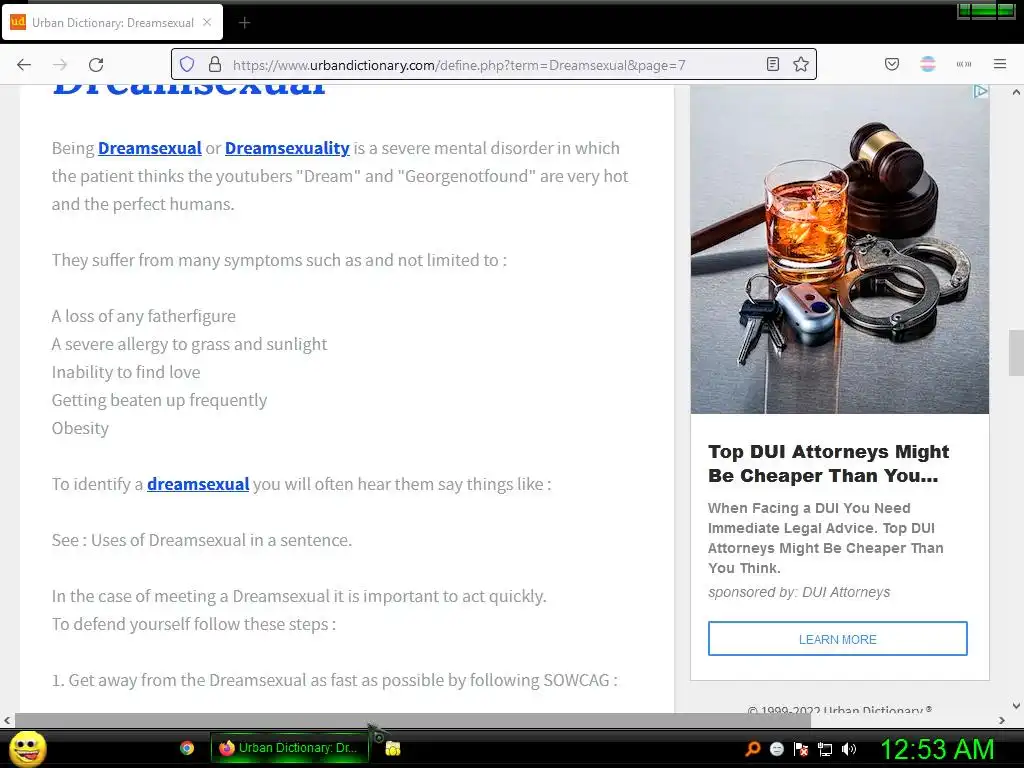This screenshot has width=1024, height=768.
Task: Click 'sponsored by: DUI Attorneys' text
Action: (x=799, y=592)
